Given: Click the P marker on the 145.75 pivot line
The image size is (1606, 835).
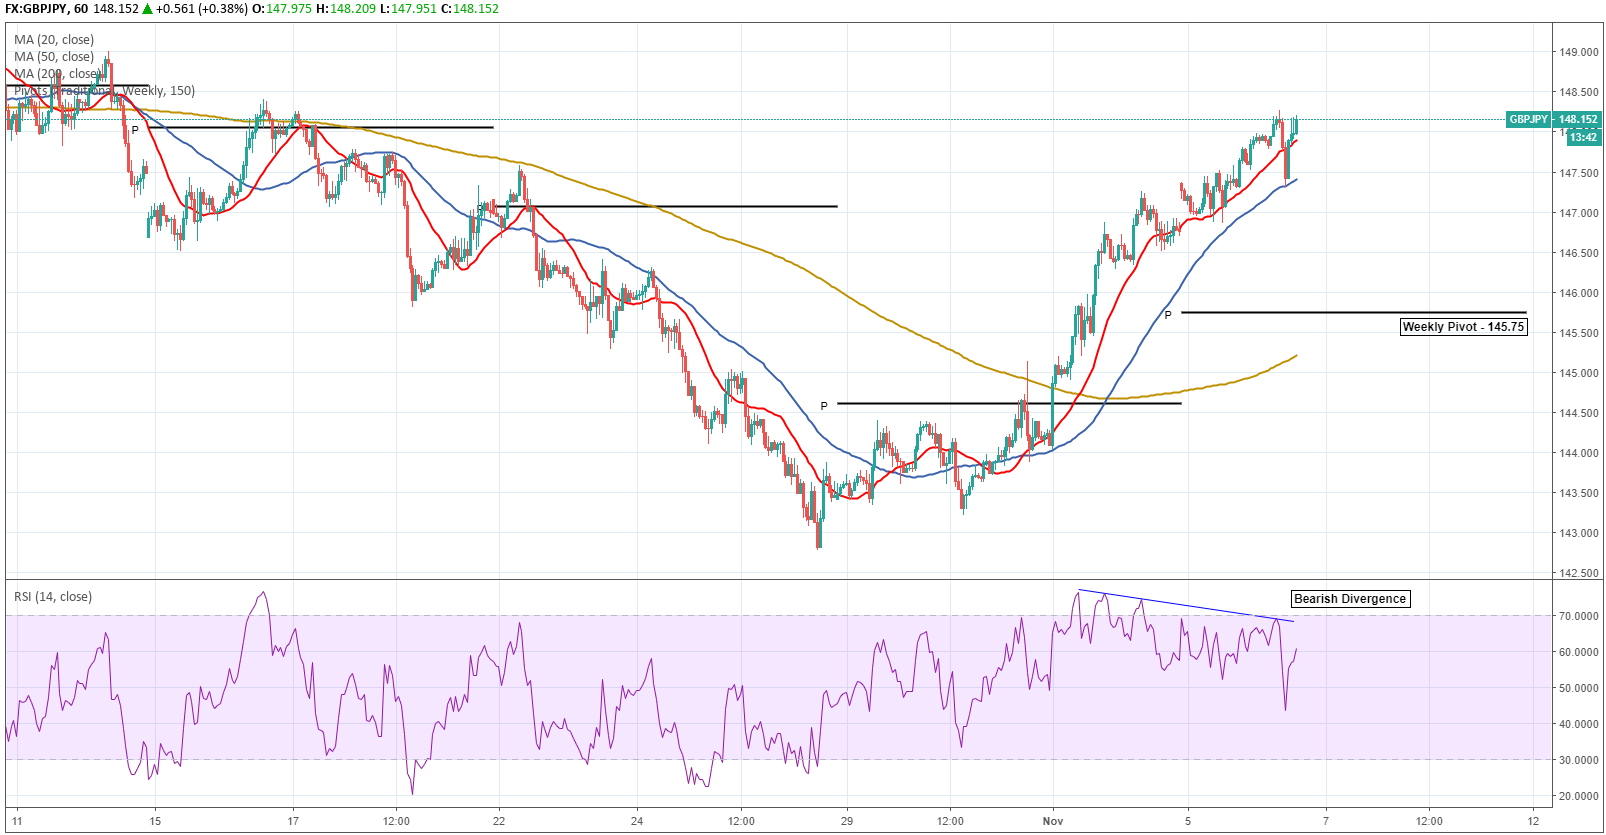Looking at the screenshot, I should point(1167,315).
